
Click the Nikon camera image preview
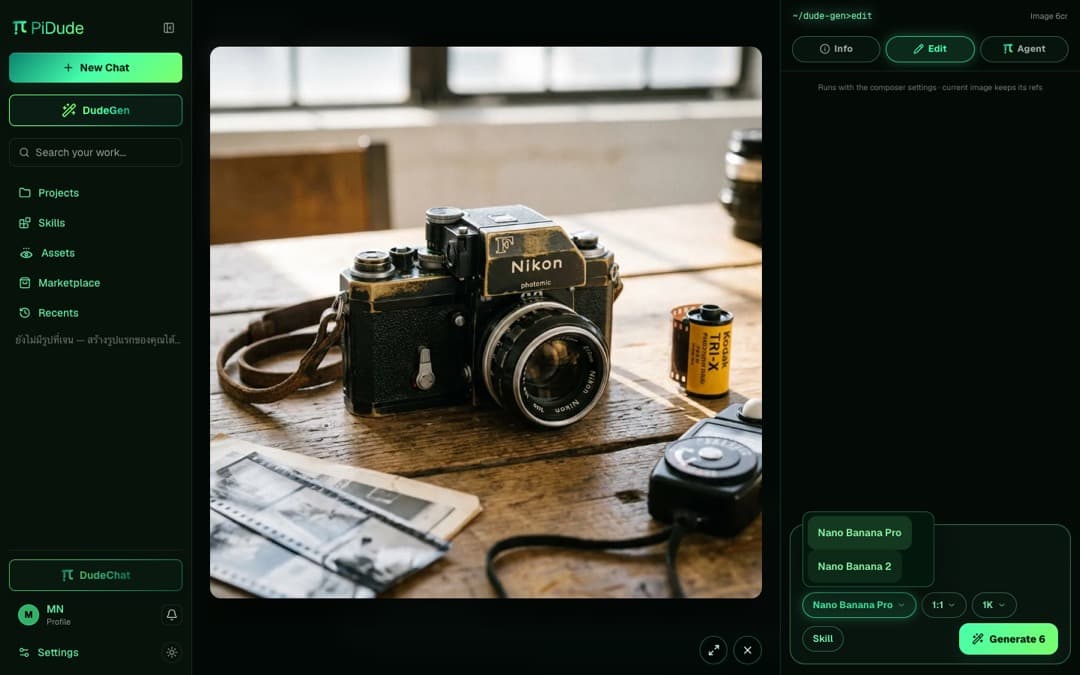point(486,322)
